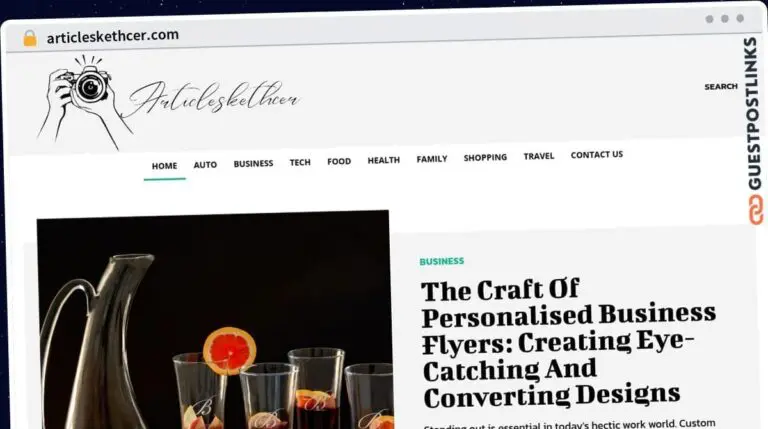Open the Personalised Business Flyers article headline

tap(568, 343)
